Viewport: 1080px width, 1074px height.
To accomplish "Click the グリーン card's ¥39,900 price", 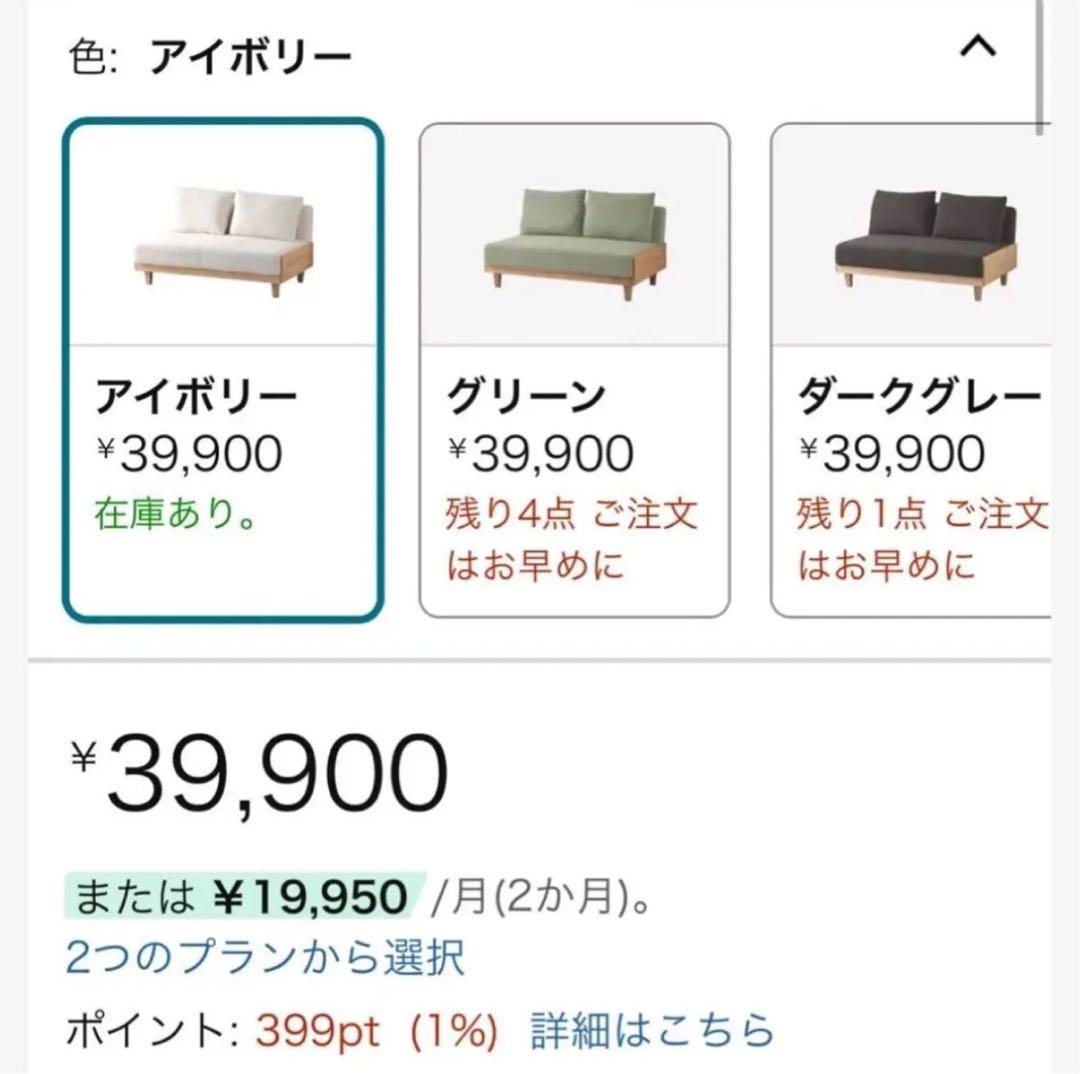I will click(541, 455).
